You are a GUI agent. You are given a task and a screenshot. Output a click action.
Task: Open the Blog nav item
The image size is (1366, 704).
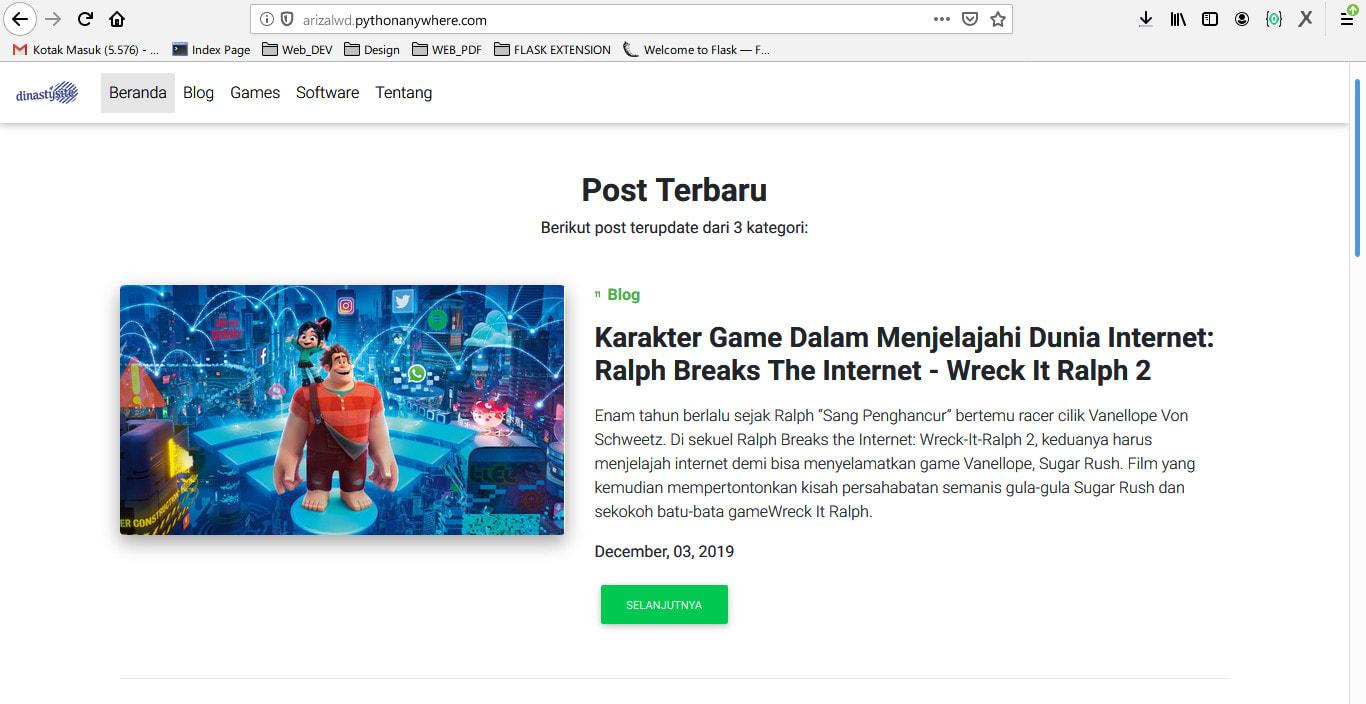pos(198,93)
